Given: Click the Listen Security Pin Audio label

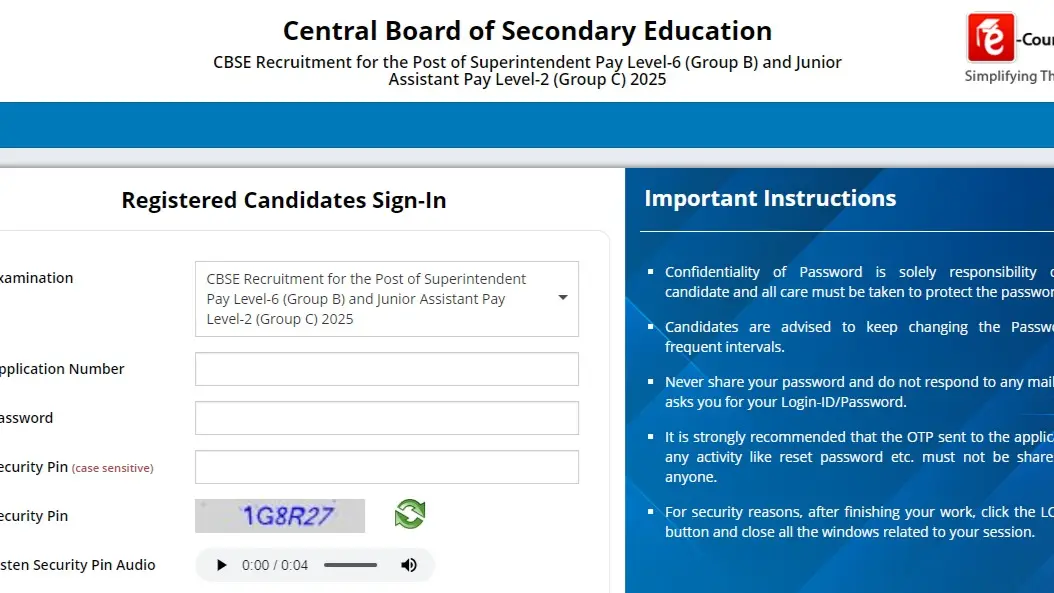Looking at the screenshot, I should [x=80, y=564].
